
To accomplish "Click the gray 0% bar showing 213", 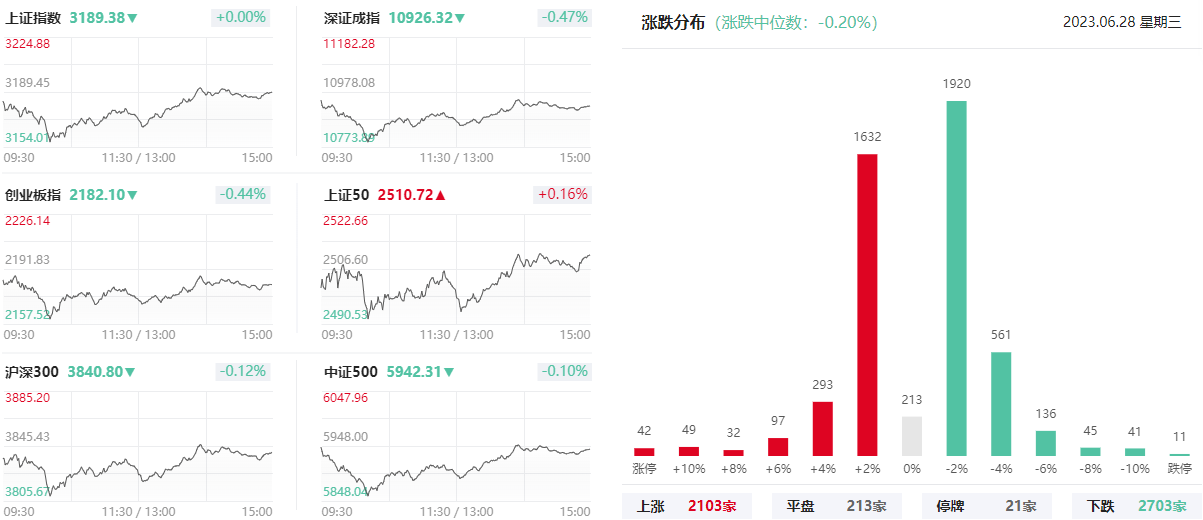I will pos(912,436).
